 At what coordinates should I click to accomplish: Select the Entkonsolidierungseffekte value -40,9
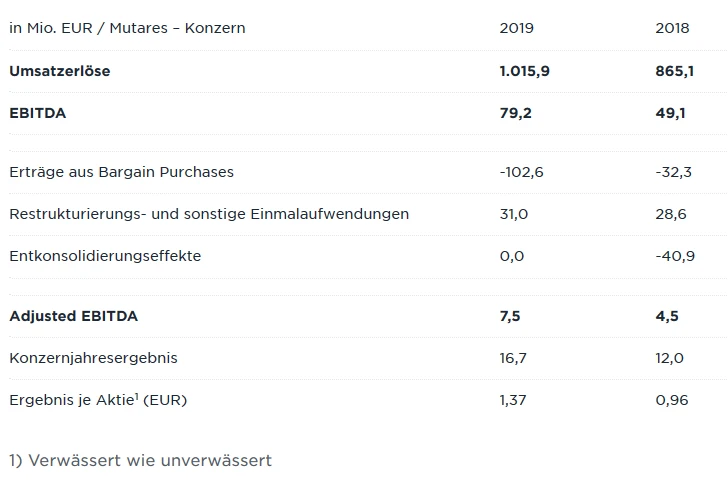(675, 256)
